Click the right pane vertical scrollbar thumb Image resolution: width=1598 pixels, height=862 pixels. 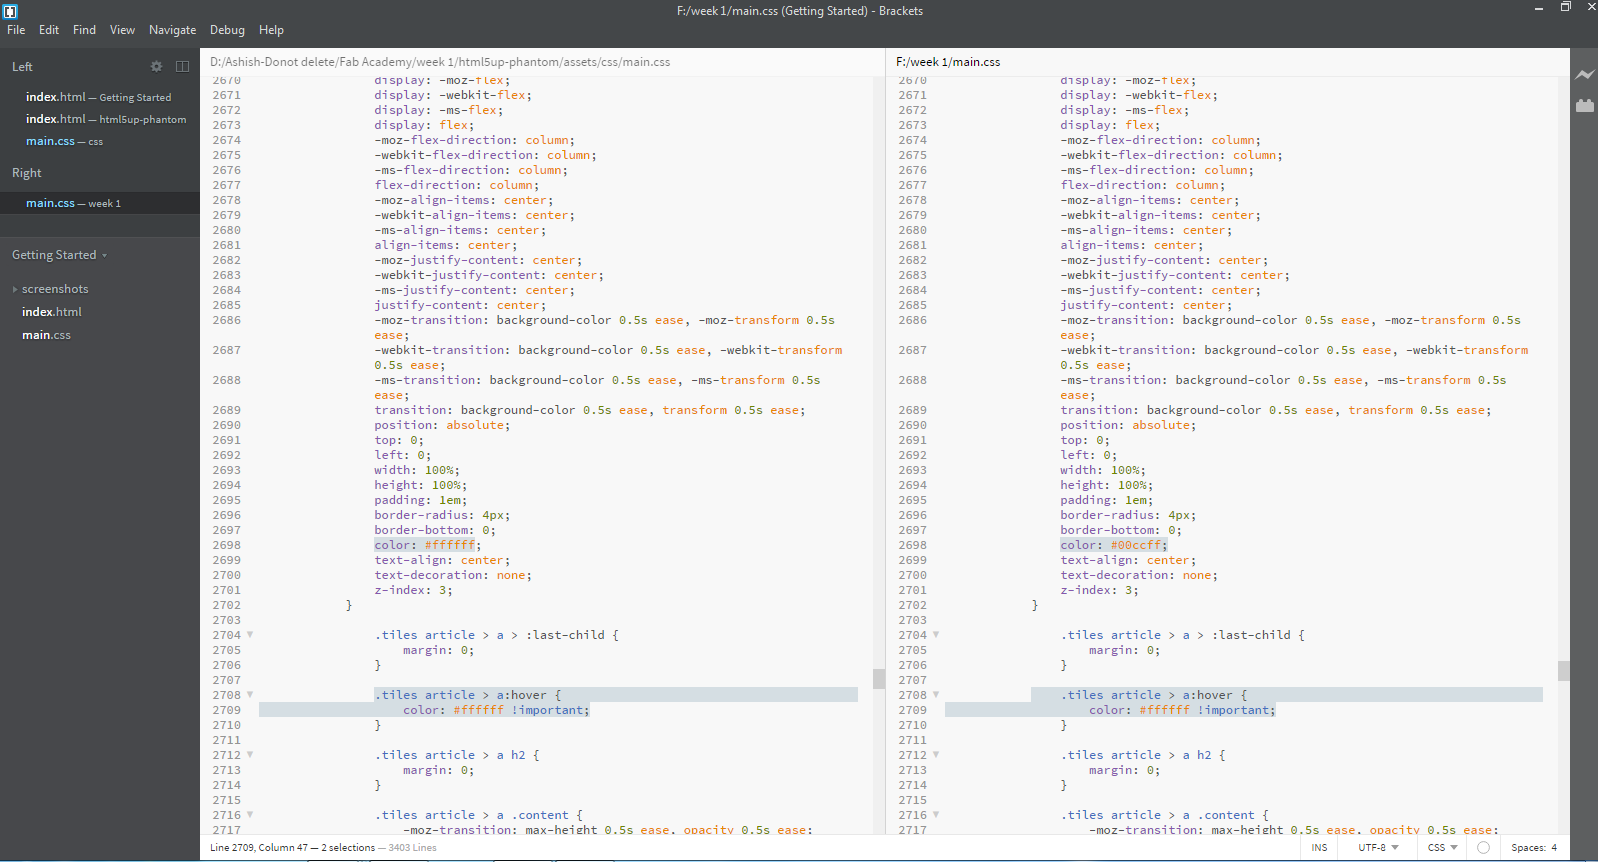click(1563, 670)
